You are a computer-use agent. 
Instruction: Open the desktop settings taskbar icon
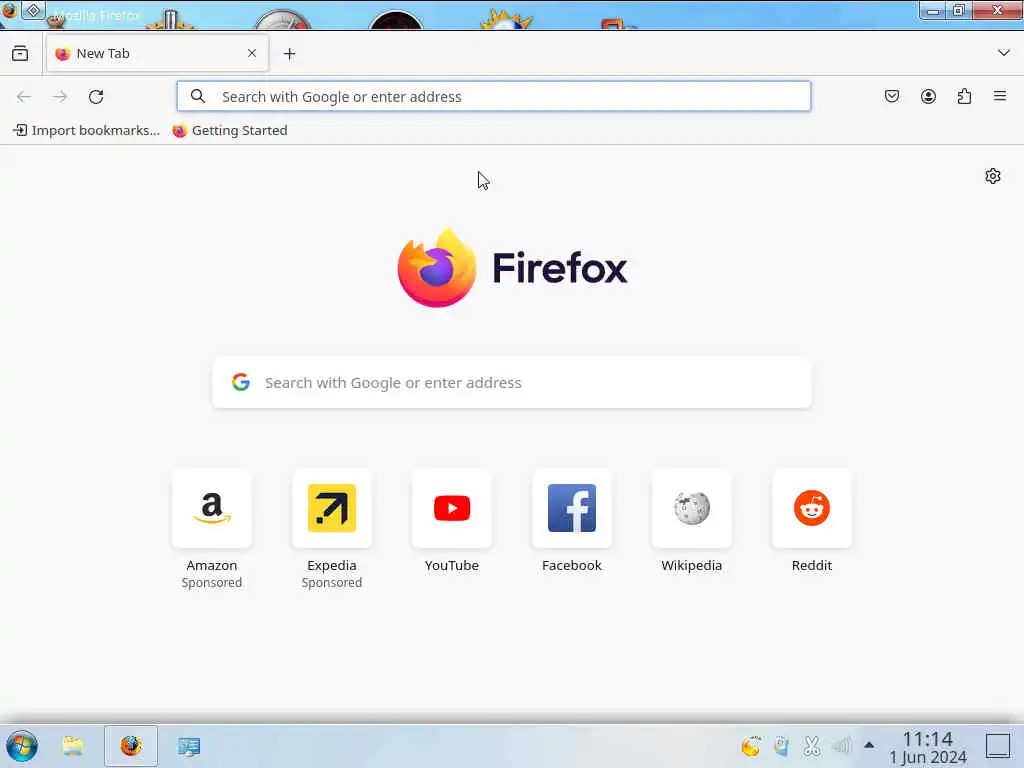189,746
